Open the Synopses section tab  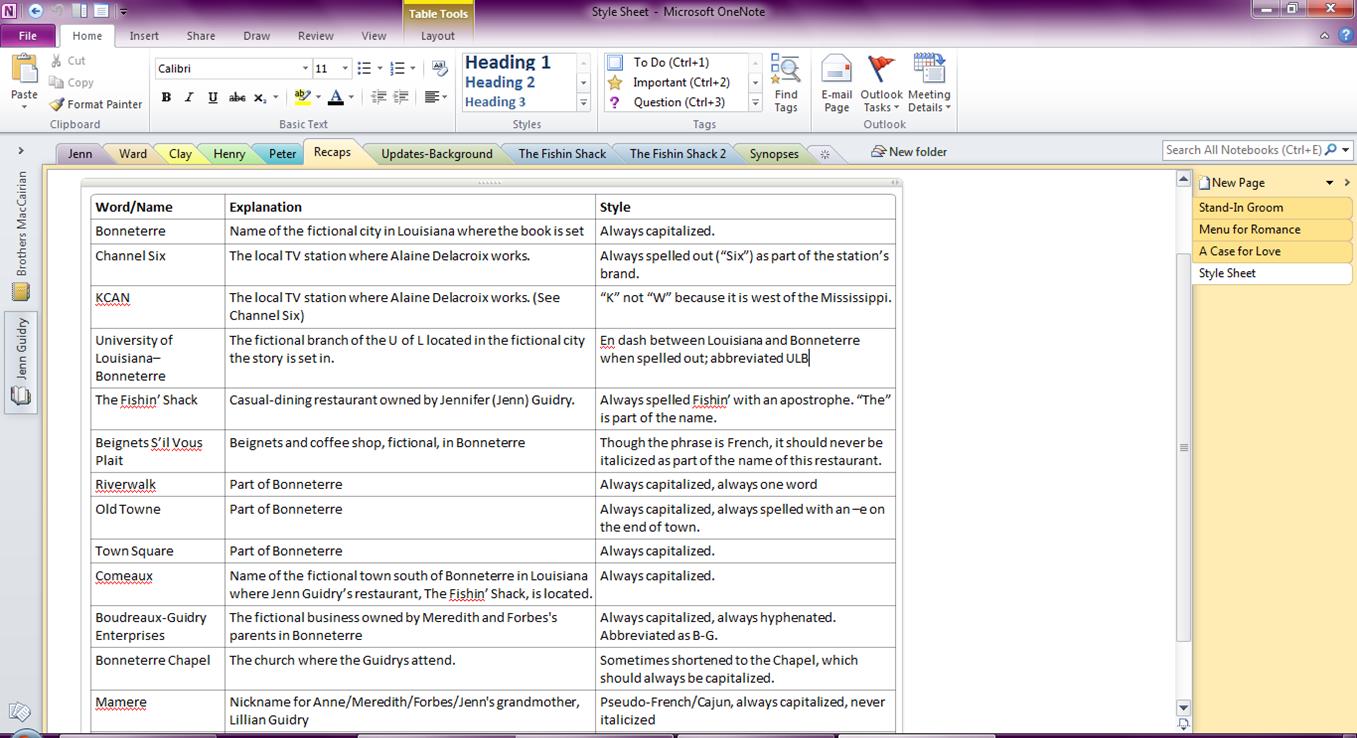click(774, 154)
